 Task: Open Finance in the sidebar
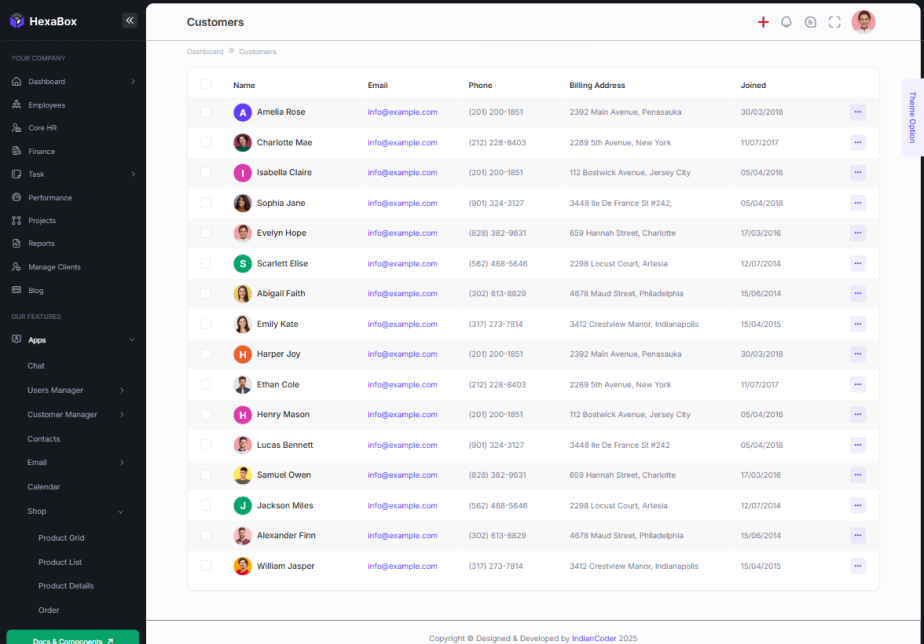[x=41, y=151]
